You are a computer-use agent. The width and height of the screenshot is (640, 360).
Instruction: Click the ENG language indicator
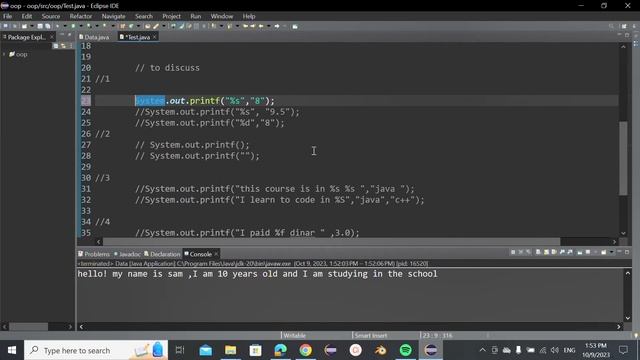(569, 350)
